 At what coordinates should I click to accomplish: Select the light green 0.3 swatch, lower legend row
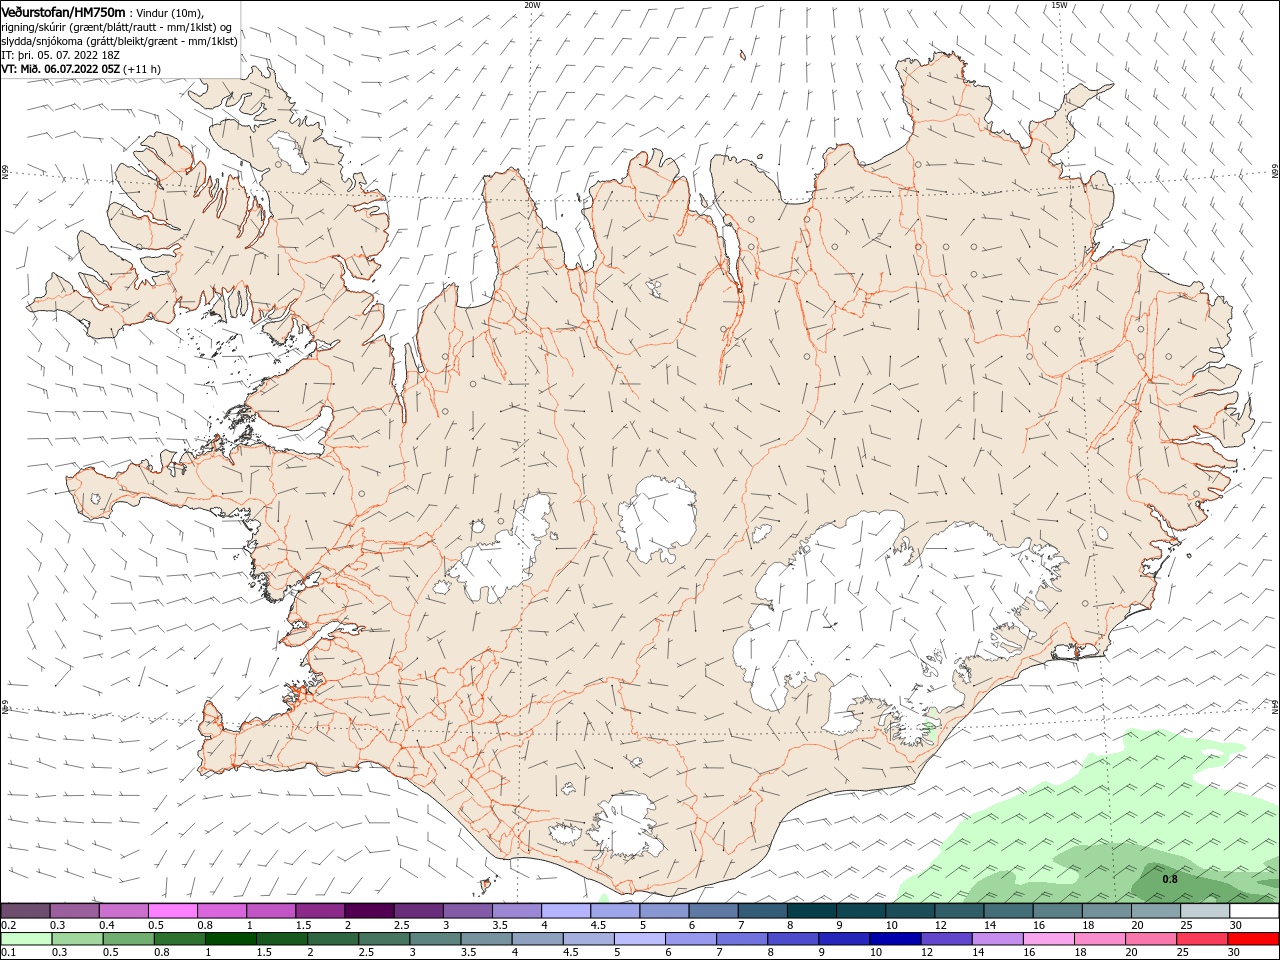[77, 940]
